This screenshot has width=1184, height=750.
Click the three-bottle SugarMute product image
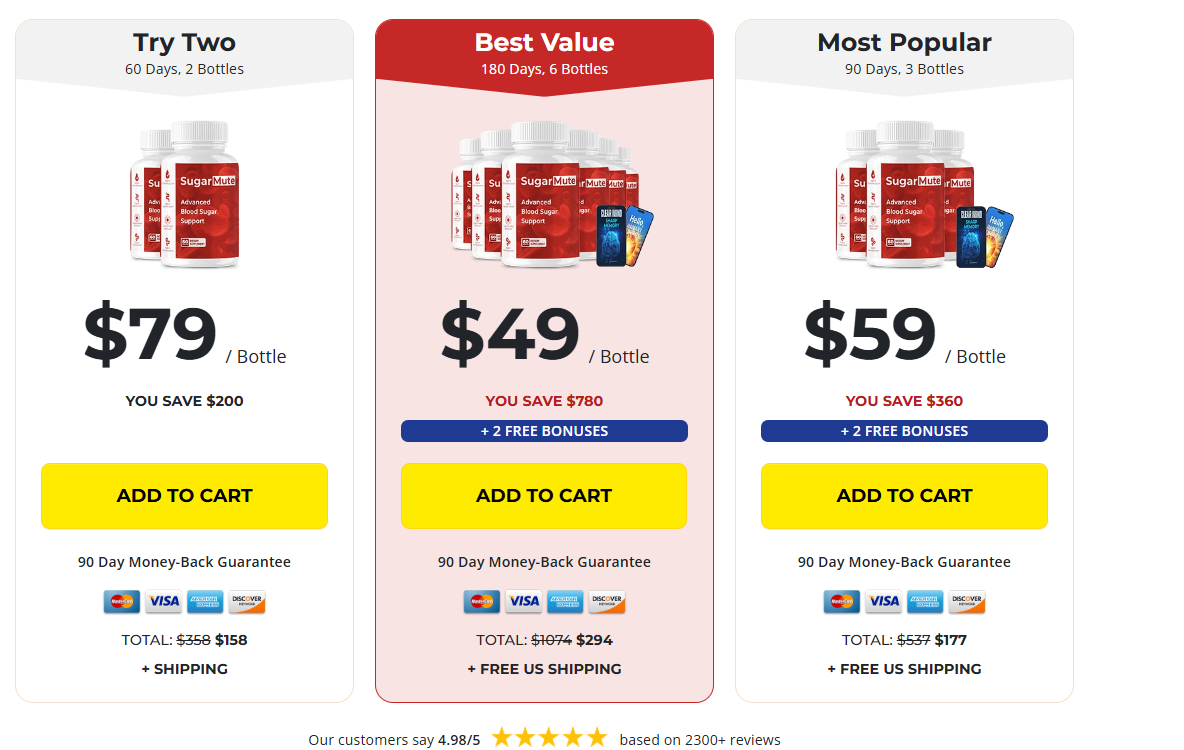(x=904, y=194)
